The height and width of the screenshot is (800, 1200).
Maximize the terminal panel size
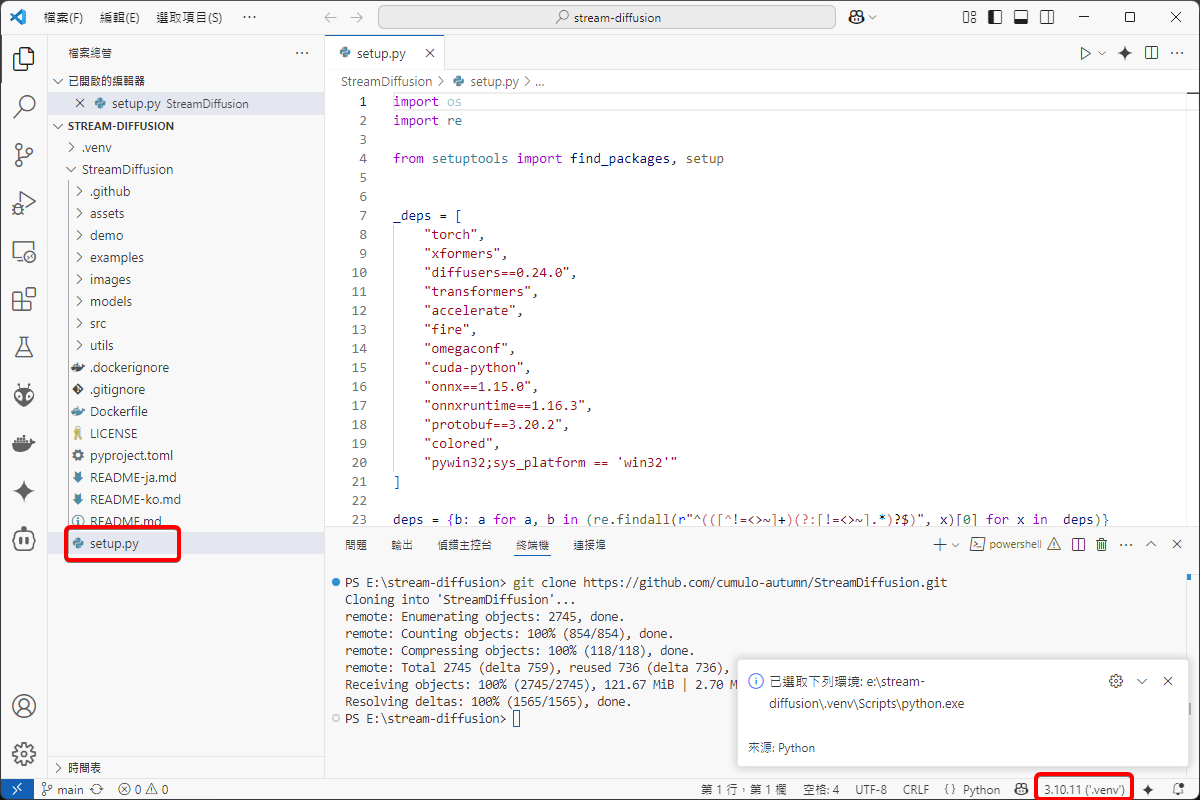pyautogui.click(x=1151, y=545)
